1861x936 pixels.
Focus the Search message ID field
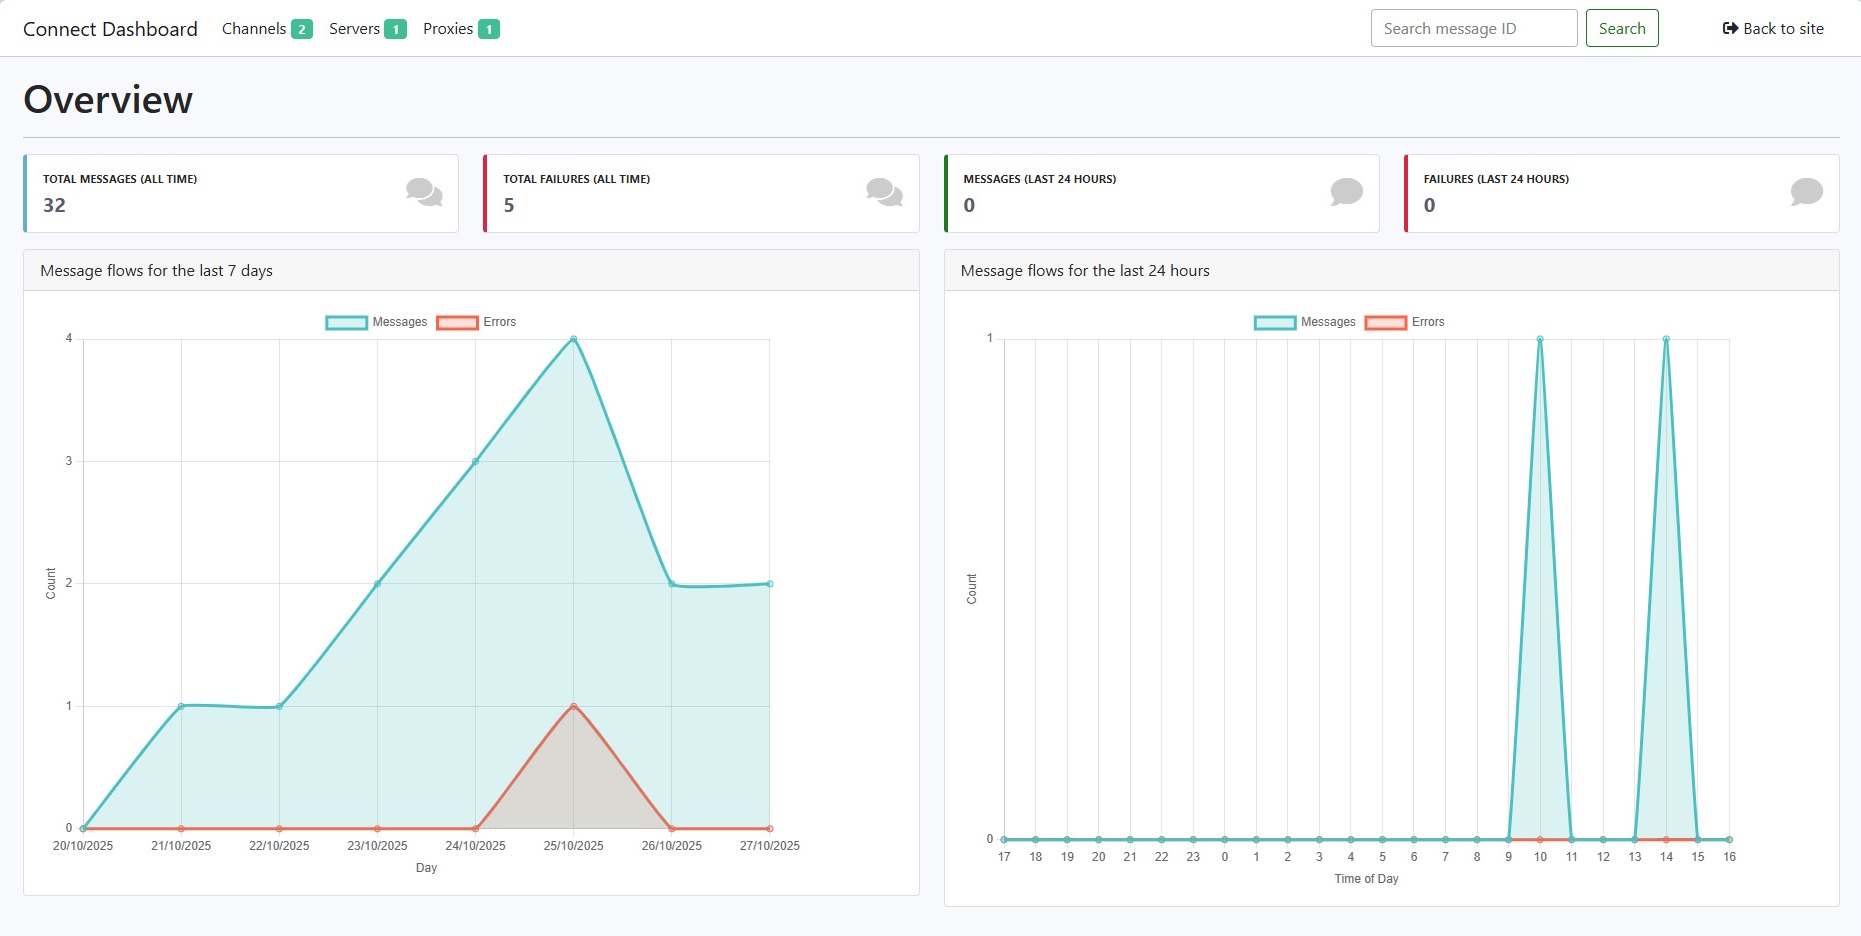1473,28
